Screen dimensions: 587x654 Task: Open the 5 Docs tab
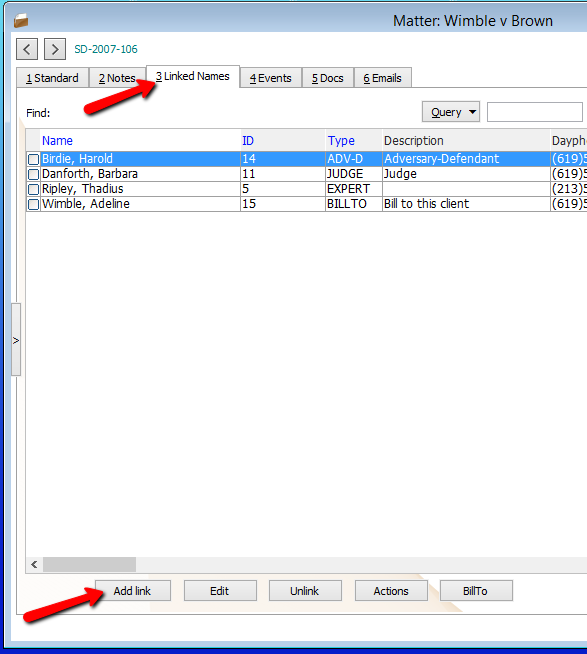(x=328, y=78)
